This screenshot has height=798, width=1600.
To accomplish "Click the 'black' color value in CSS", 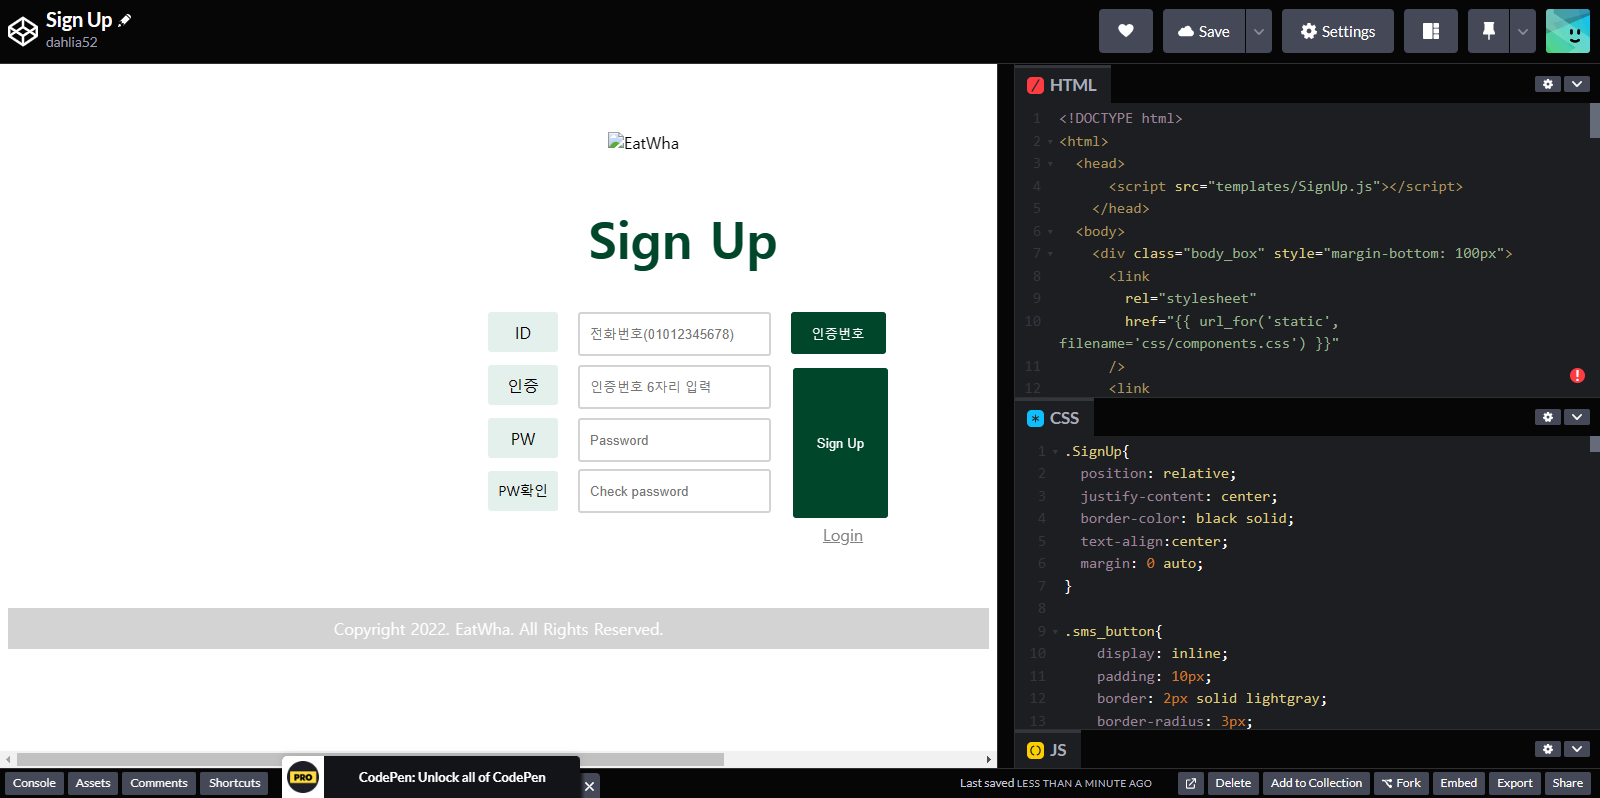I will [1216, 519].
